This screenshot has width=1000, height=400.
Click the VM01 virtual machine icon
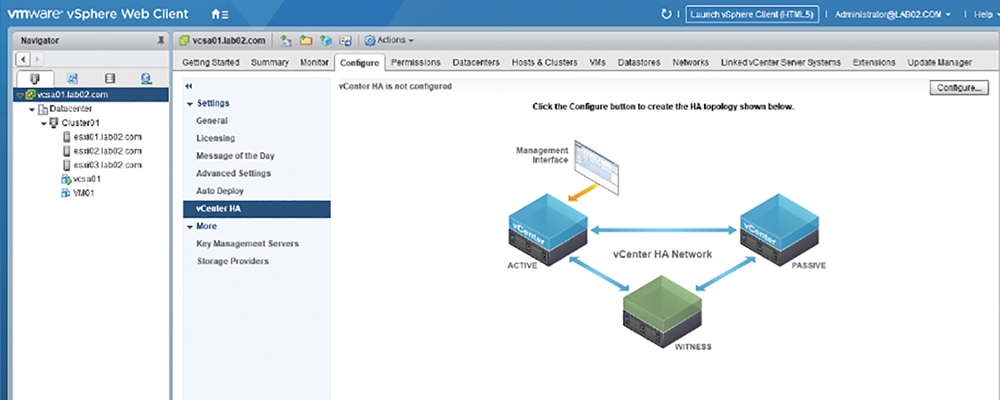click(x=66, y=193)
